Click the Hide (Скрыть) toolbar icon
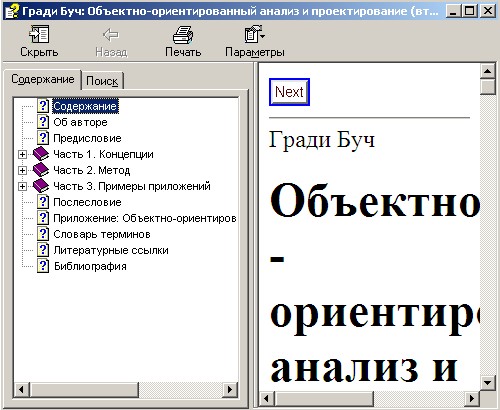Viewport: 500px width, 410px height. (x=39, y=34)
